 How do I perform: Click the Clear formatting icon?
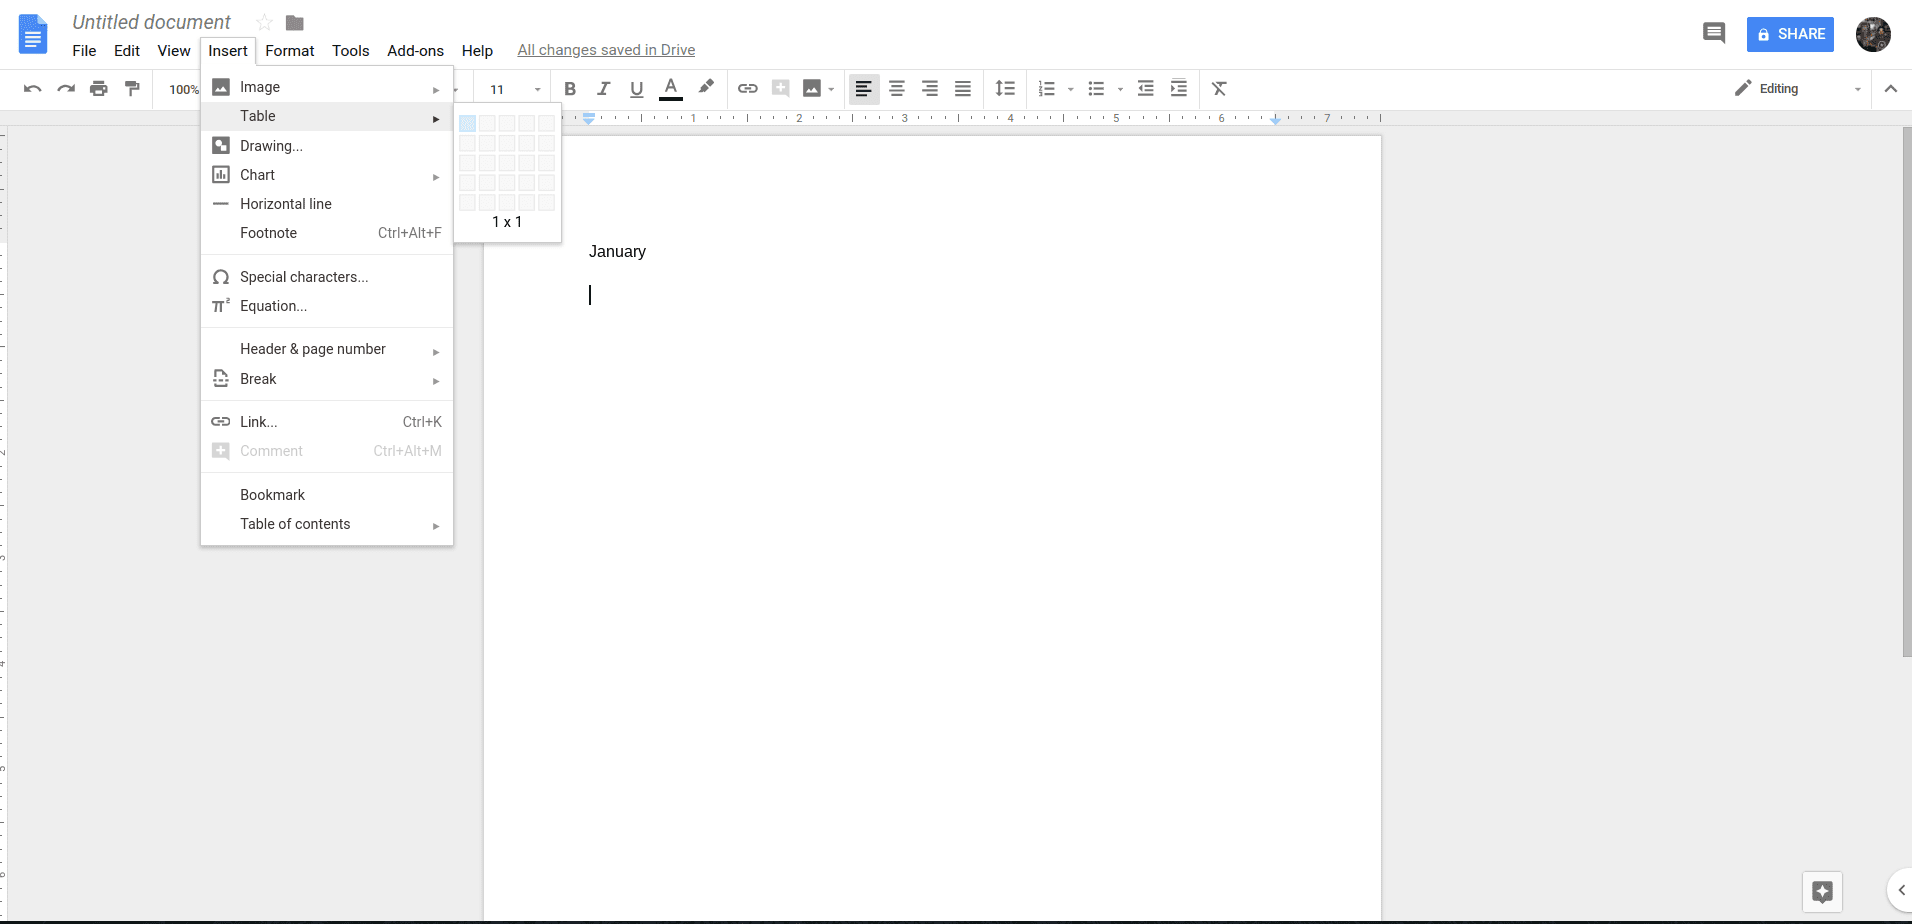[x=1218, y=88]
